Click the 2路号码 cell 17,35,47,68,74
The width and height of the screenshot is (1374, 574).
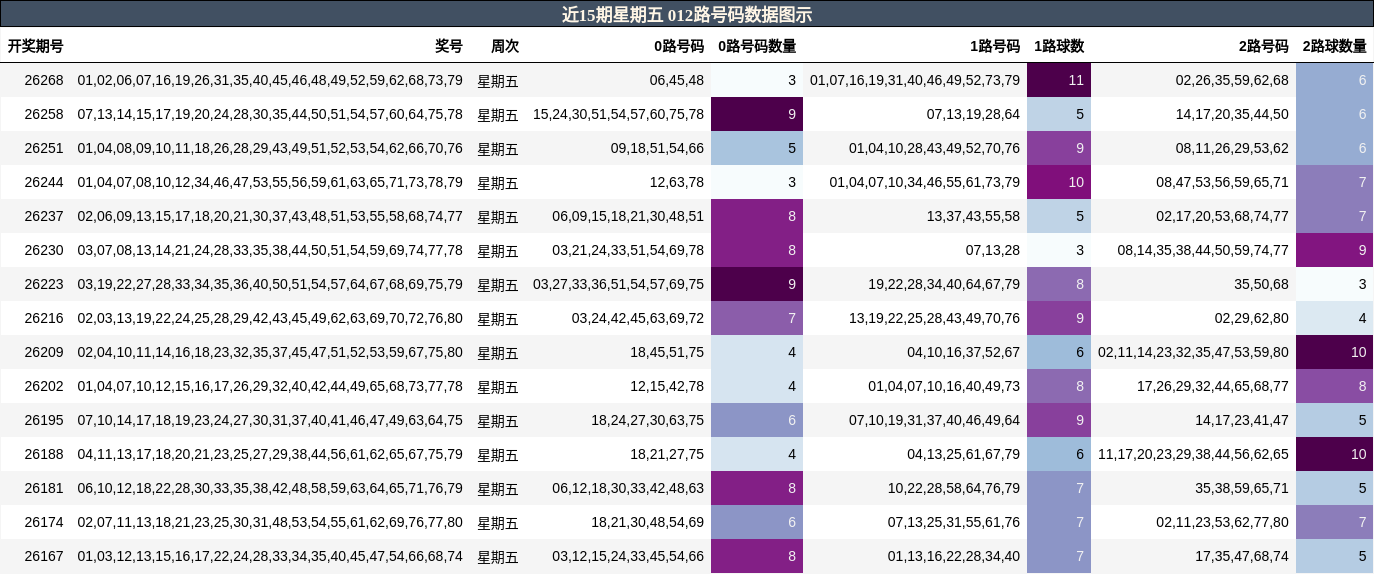[x=1242, y=556]
